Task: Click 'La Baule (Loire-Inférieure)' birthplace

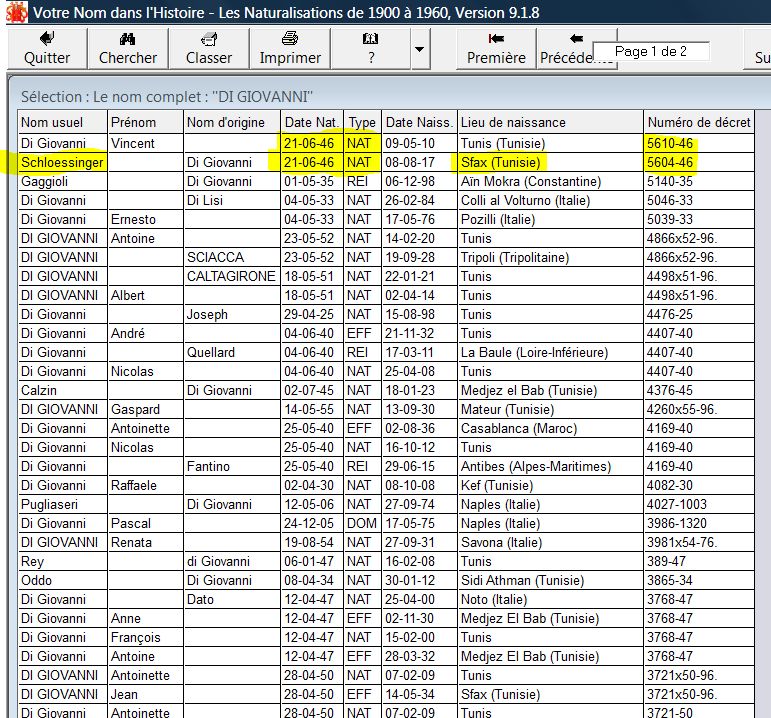Action: [x=550, y=353]
